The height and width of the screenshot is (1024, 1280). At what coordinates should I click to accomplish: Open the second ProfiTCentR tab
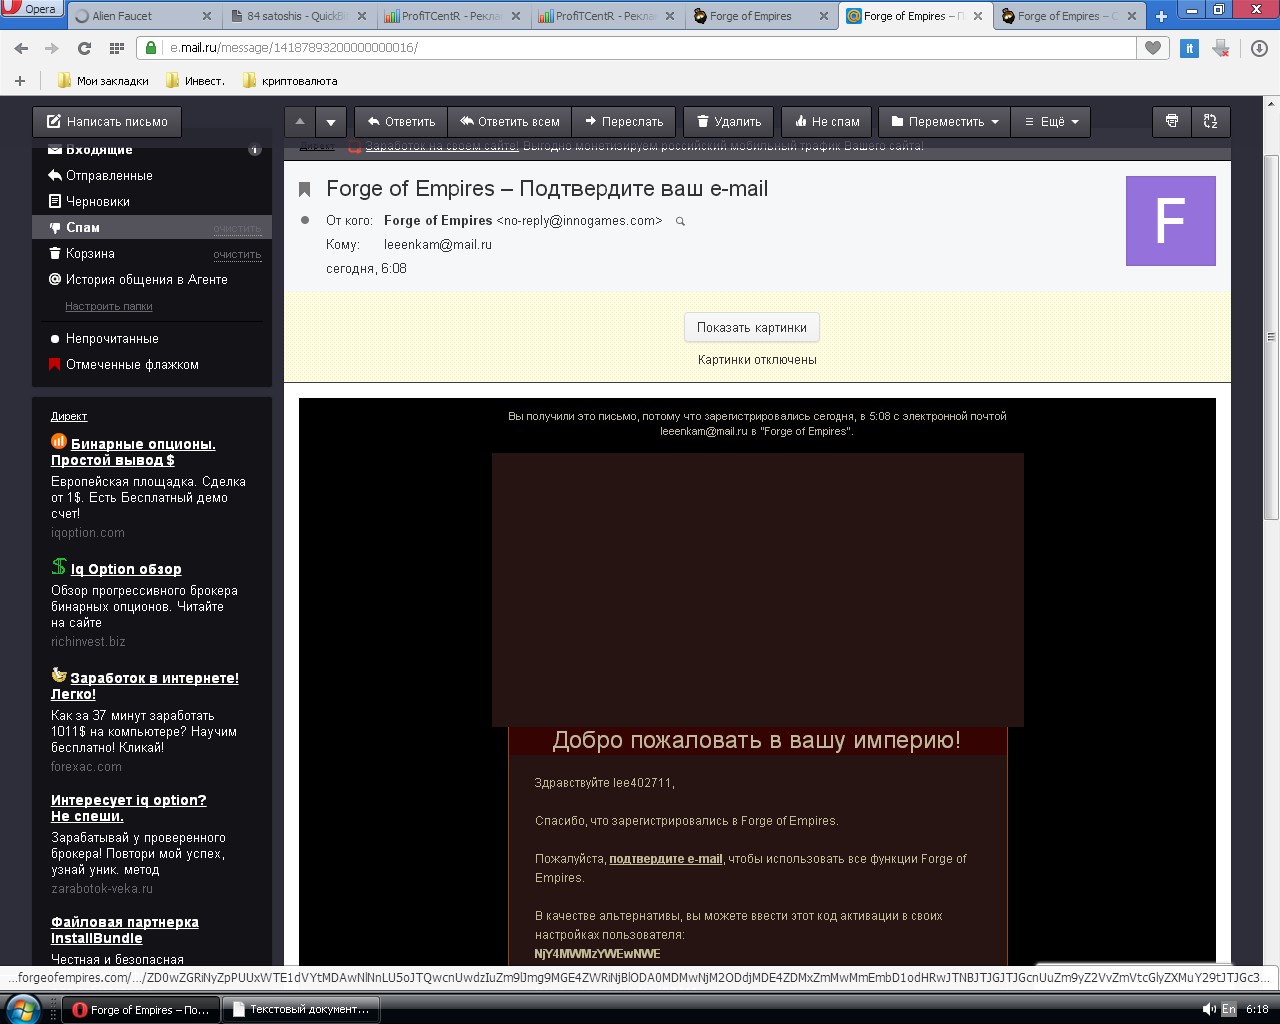tap(608, 16)
